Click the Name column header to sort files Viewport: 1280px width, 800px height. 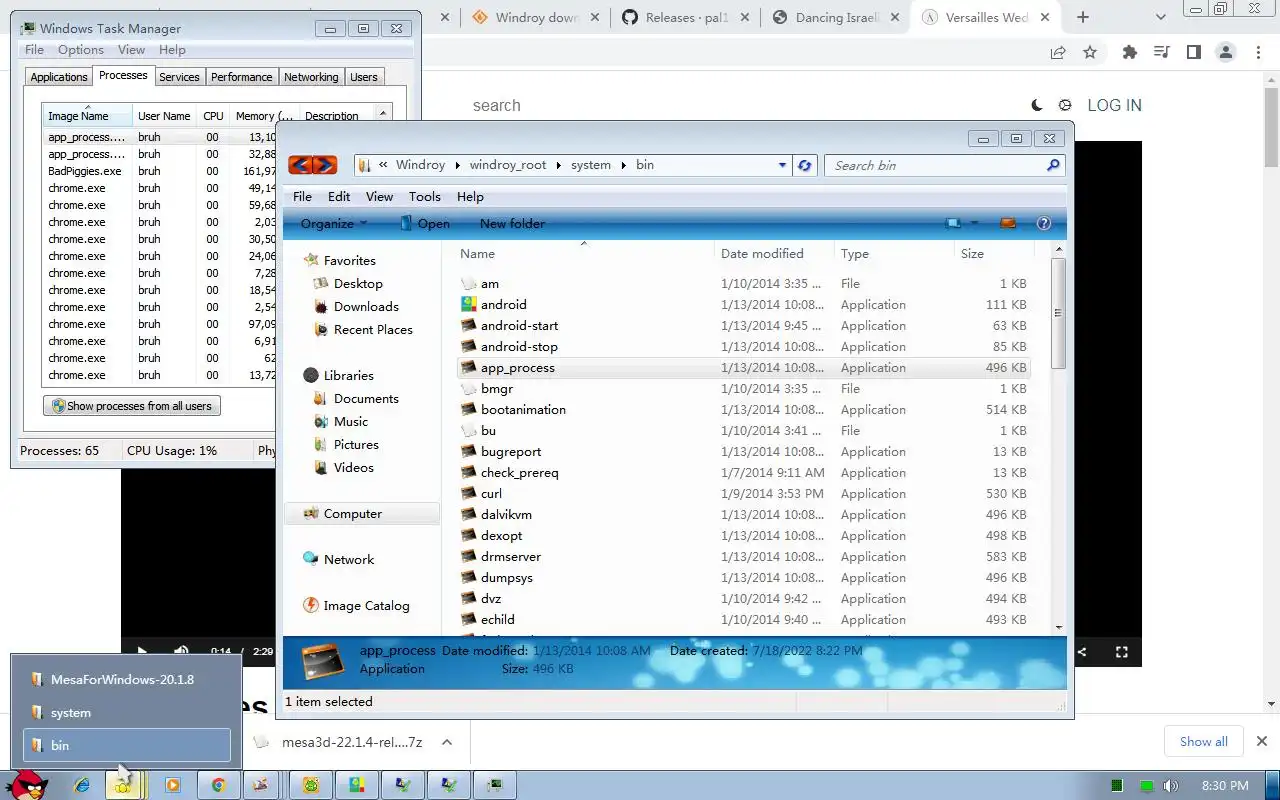click(x=584, y=253)
